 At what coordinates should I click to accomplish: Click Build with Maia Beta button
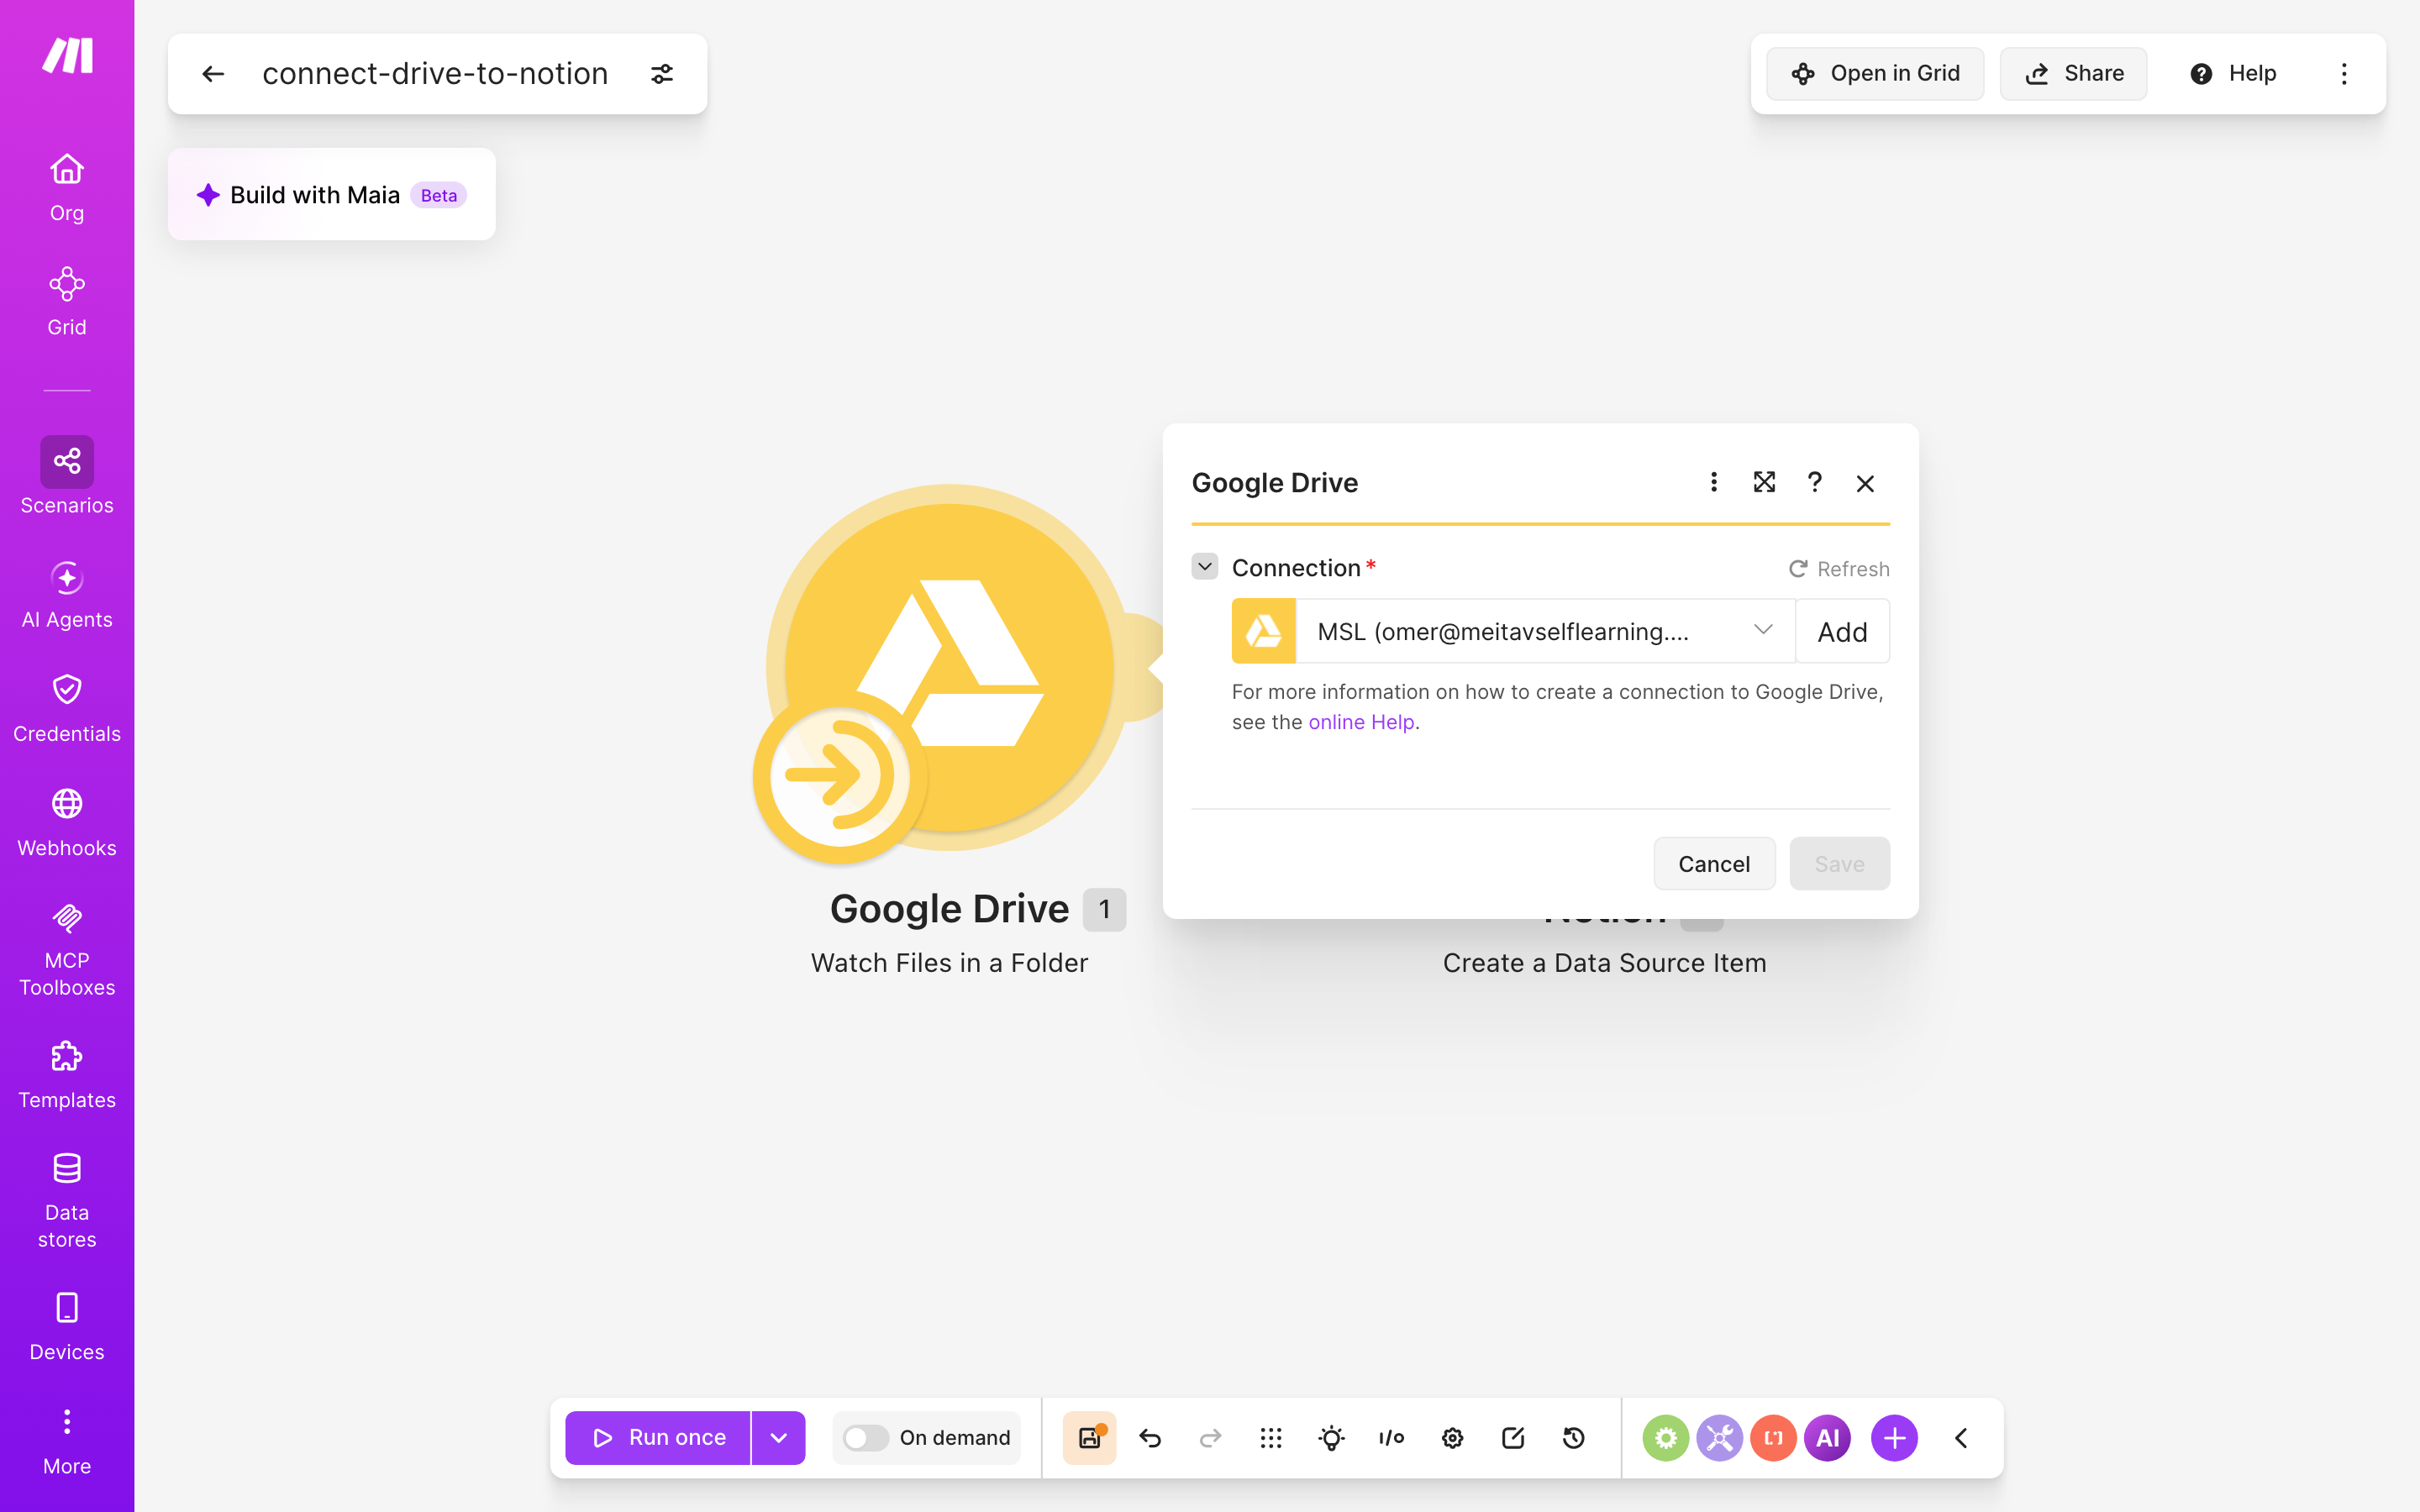[332, 194]
